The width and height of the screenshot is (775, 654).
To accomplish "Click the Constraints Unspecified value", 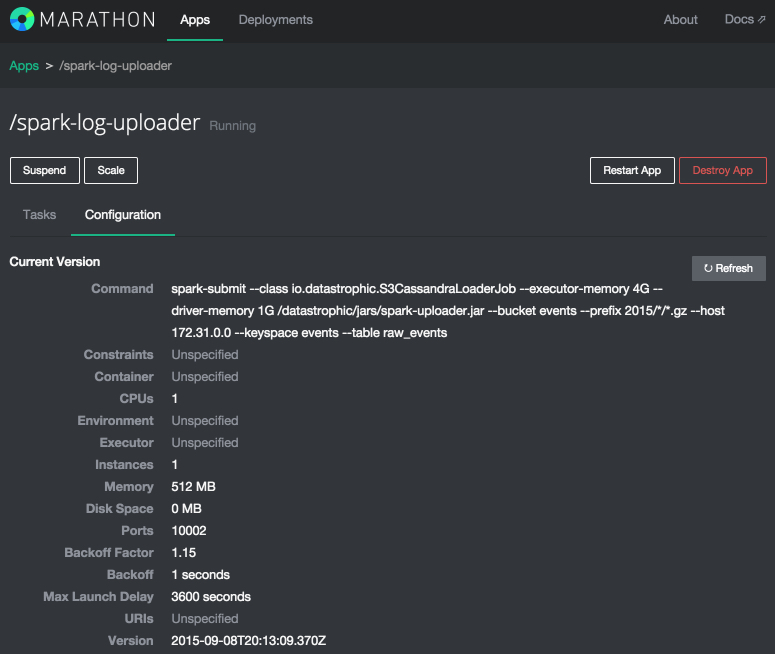I will click(205, 354).
